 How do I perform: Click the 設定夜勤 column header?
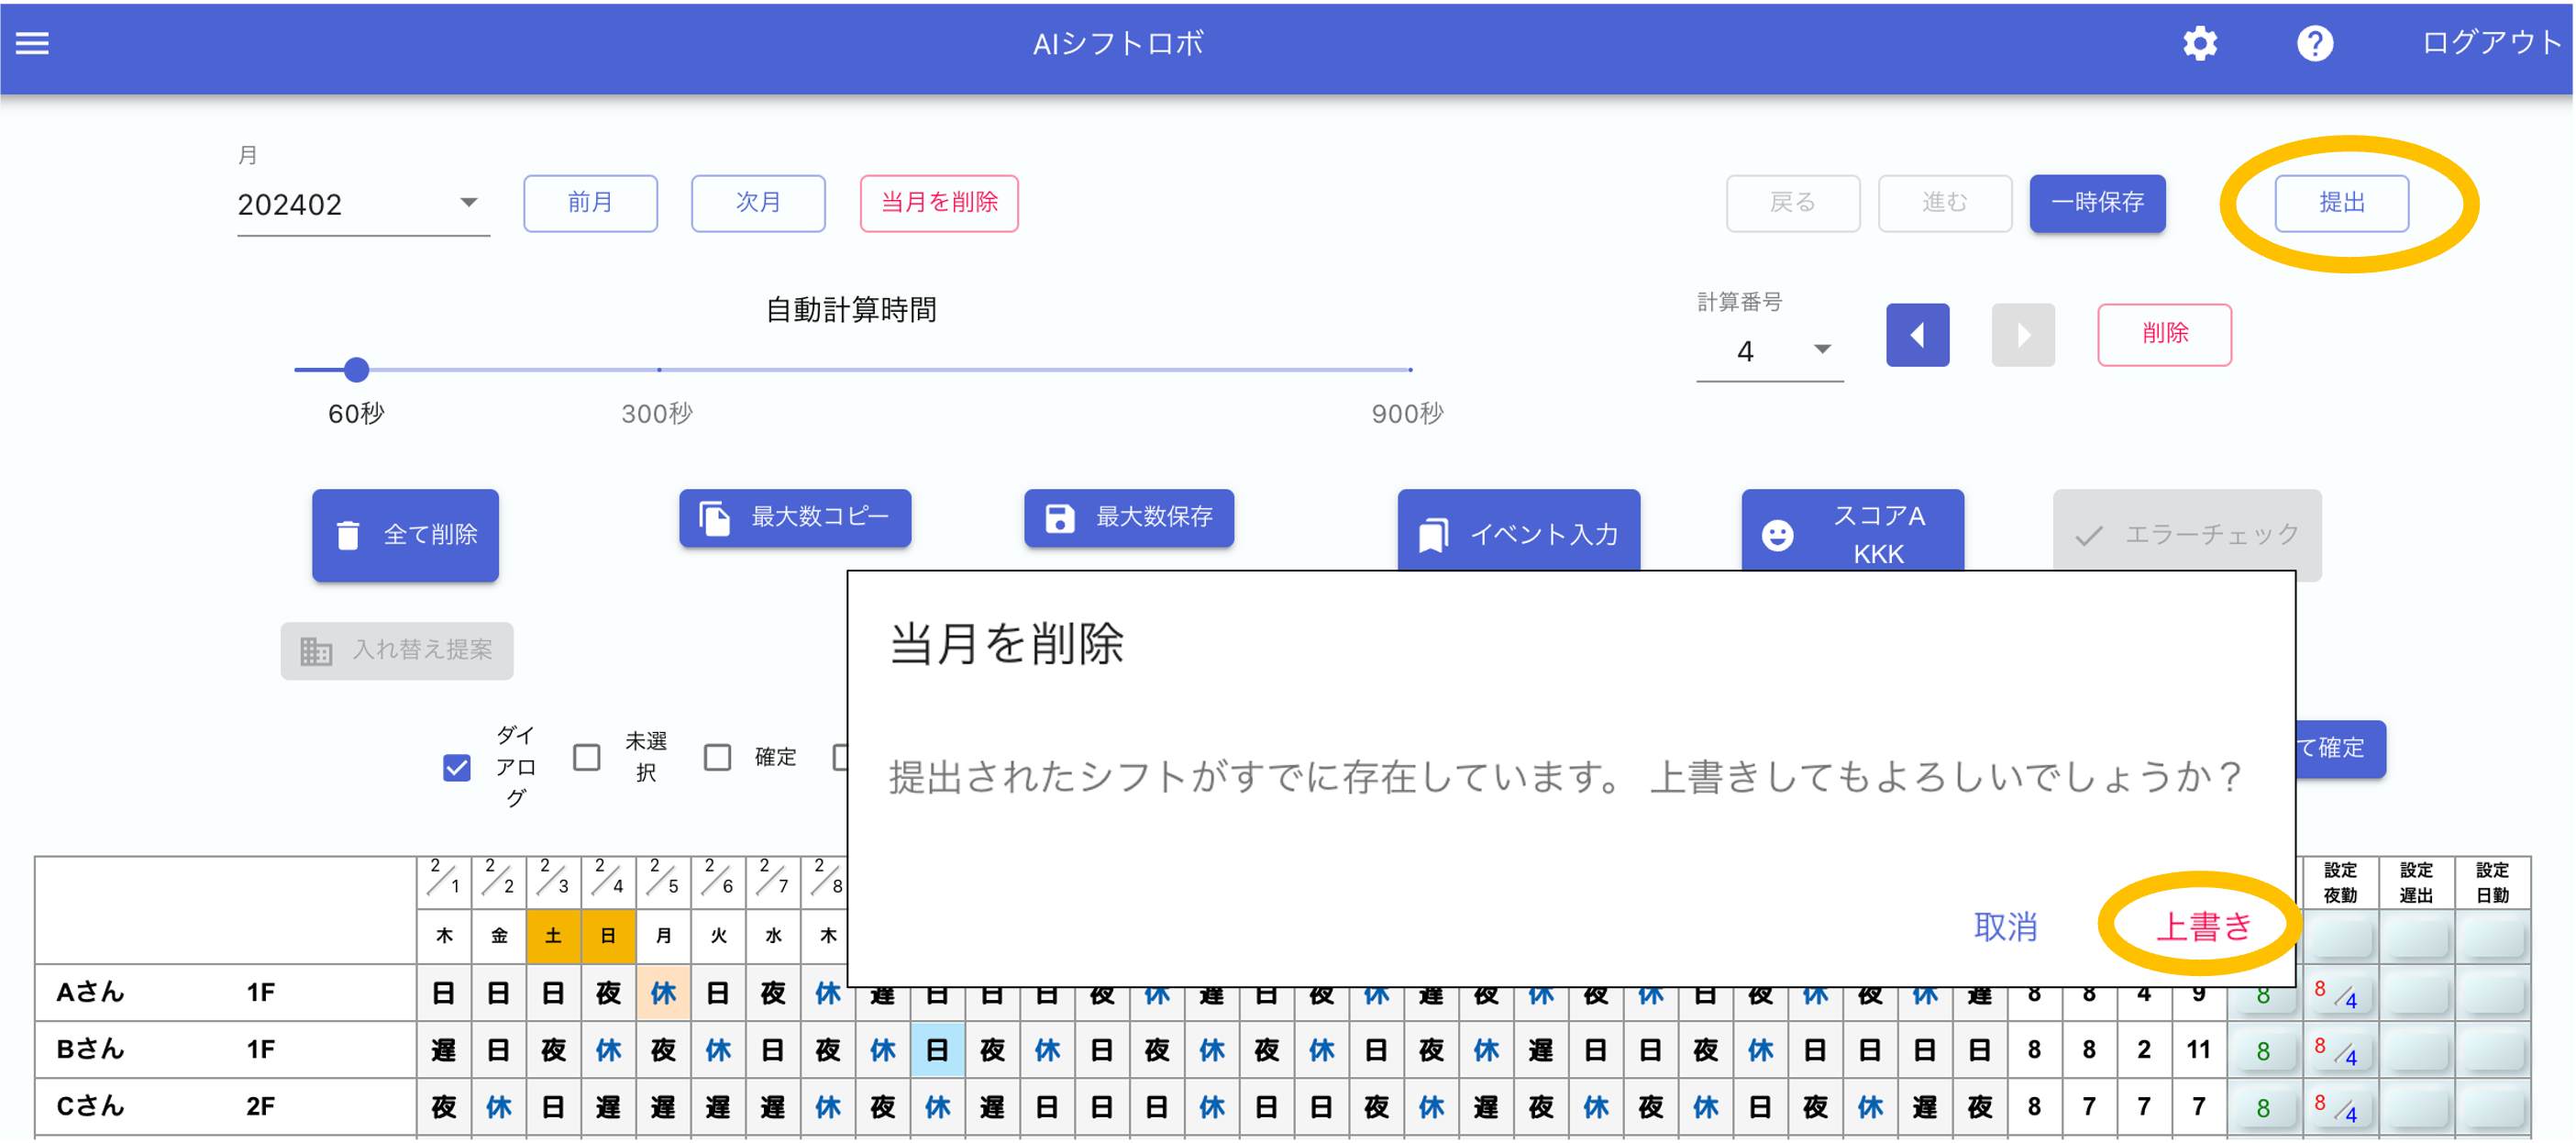click(2340, 882)
